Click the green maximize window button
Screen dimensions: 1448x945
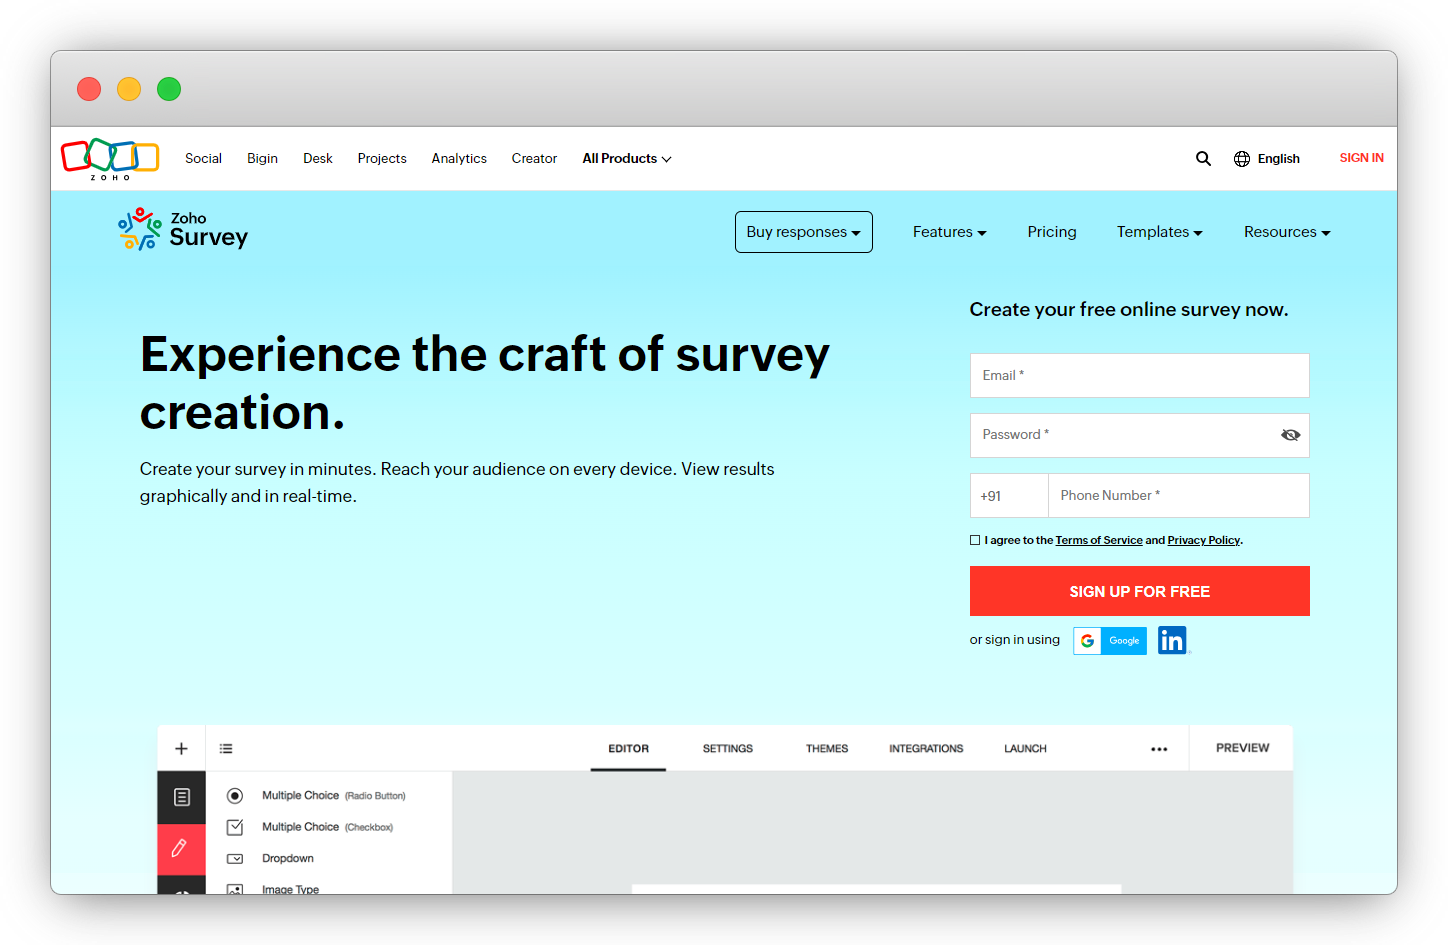click(x=169, y=89)
